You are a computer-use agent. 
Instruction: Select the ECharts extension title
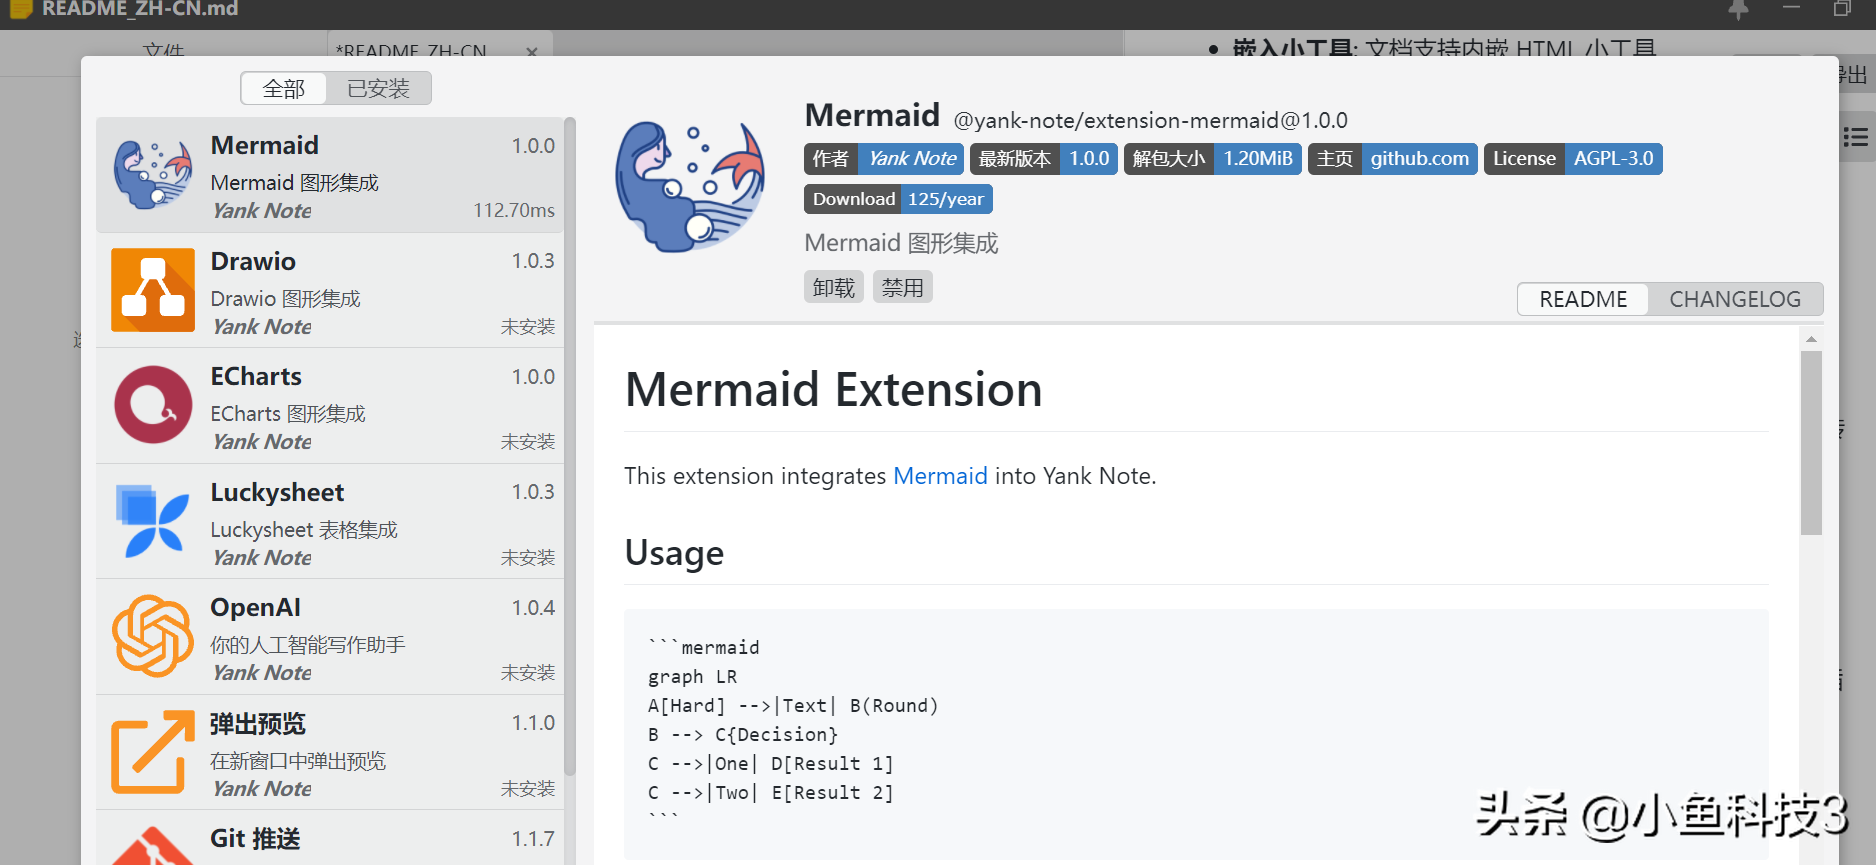tap(256, 376)
